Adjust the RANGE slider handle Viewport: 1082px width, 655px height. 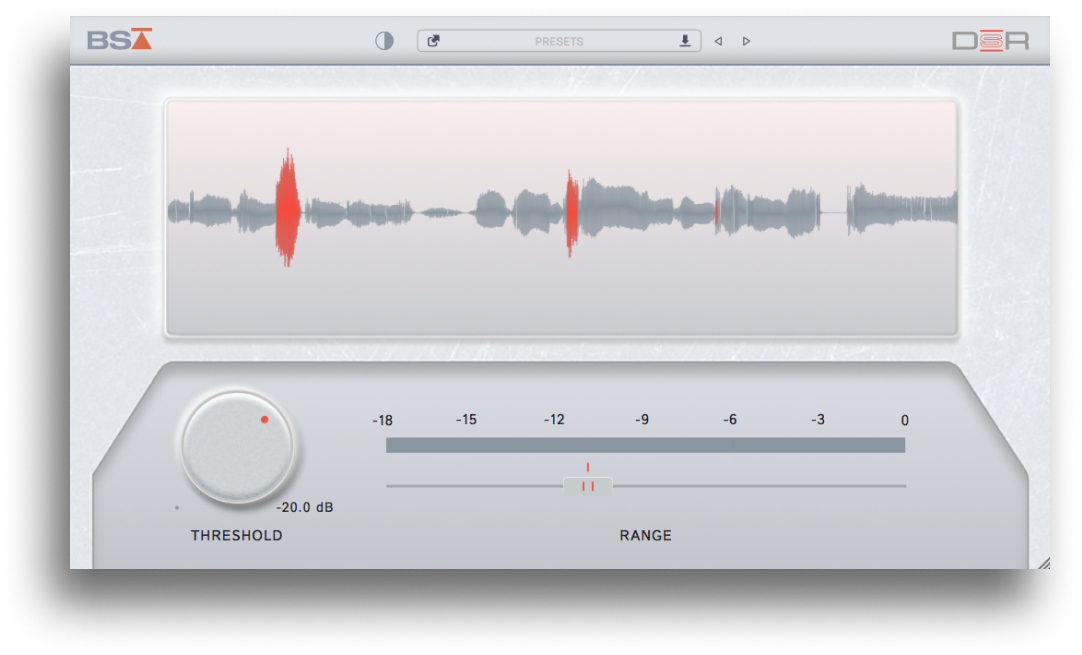click(588, 486)
